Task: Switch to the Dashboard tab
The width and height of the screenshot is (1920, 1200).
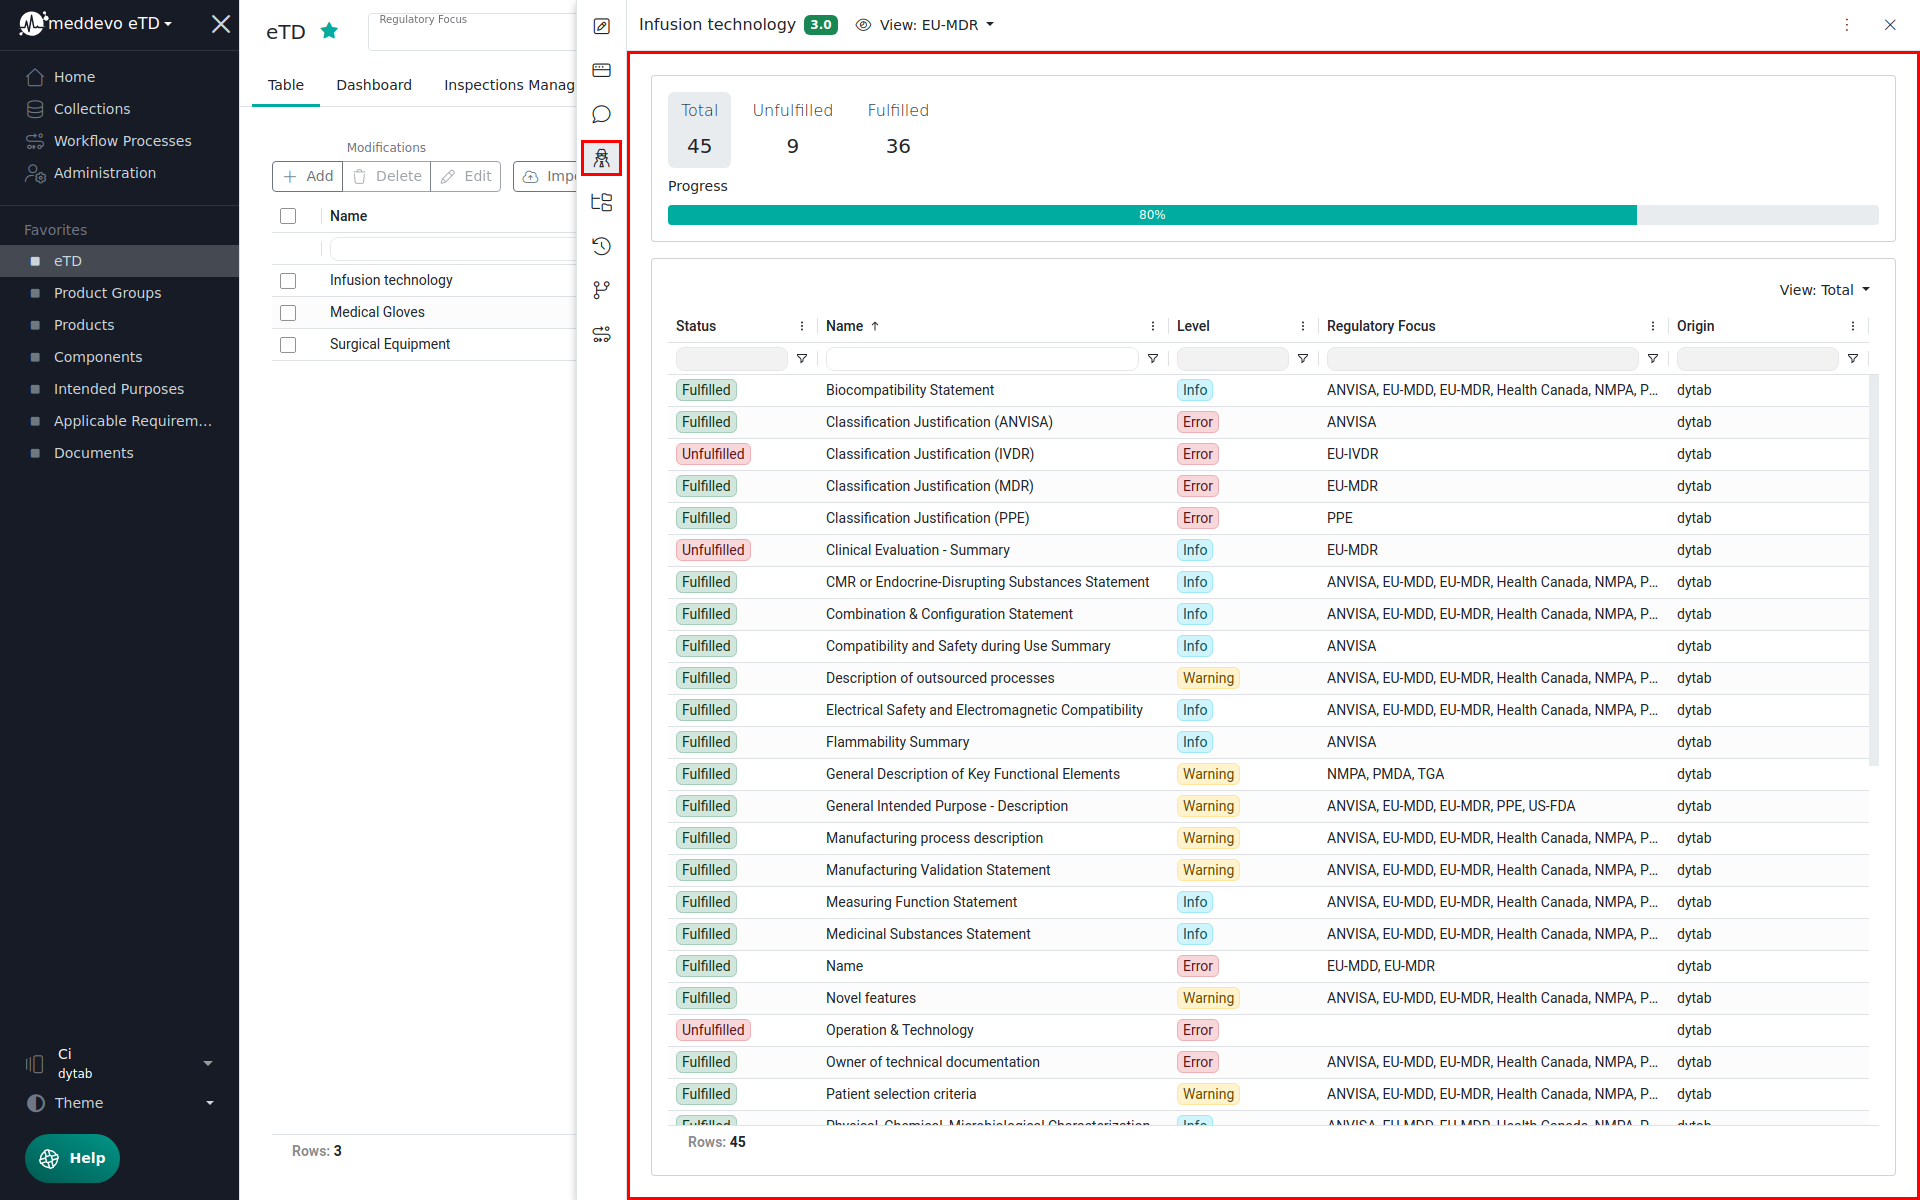Action: 373,85
